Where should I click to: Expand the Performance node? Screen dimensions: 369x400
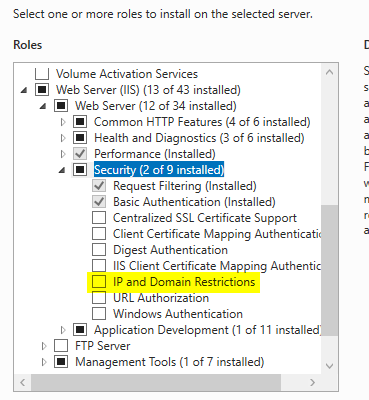[63, 154]
